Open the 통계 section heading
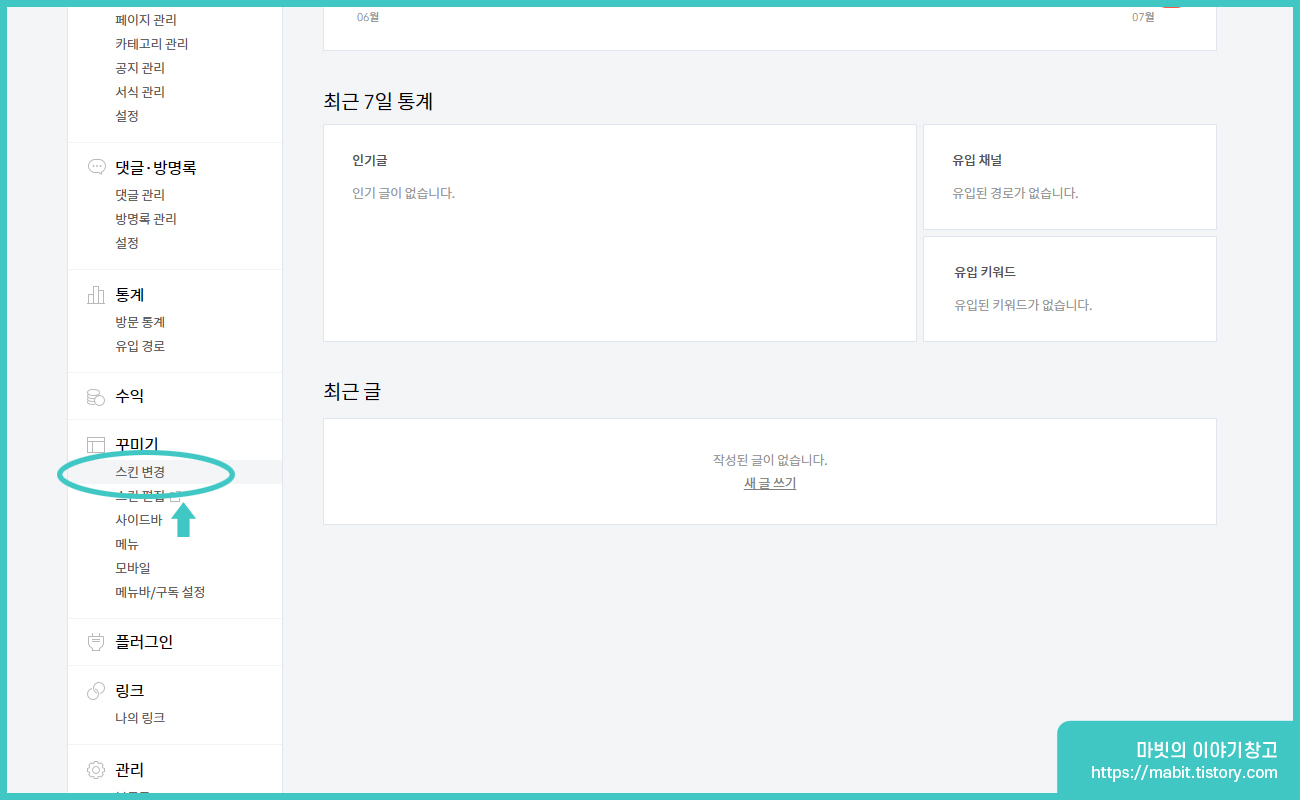This screenshot has width=1300, height=800. (130, 295)
